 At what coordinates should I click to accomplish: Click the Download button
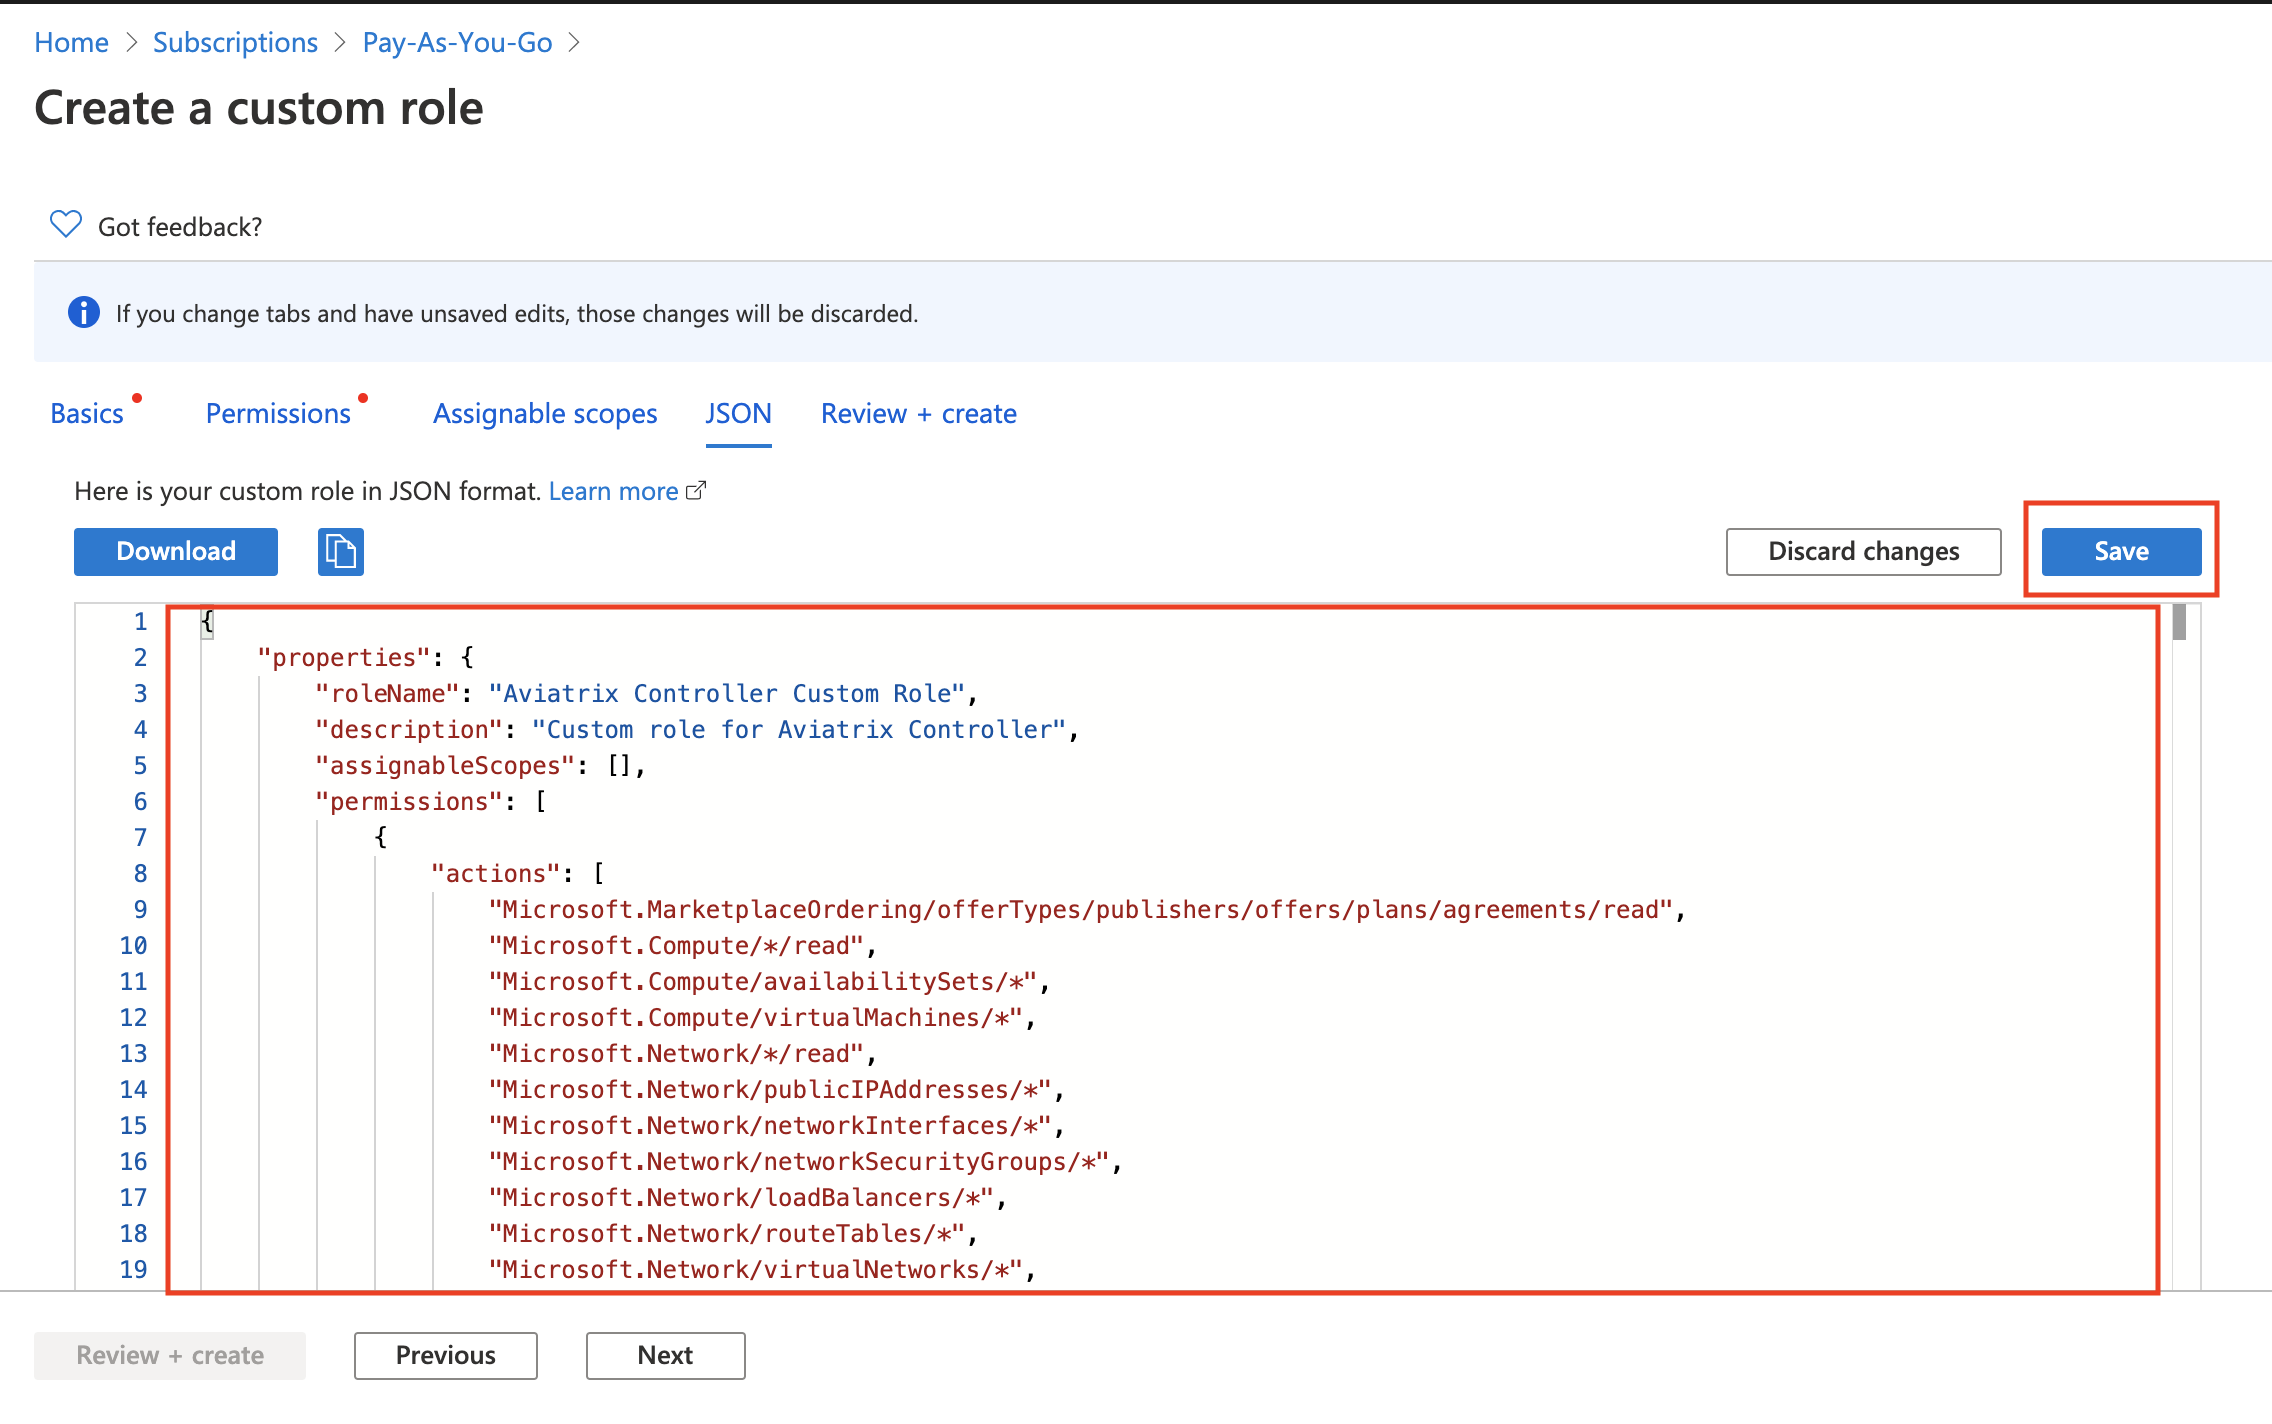176,552
